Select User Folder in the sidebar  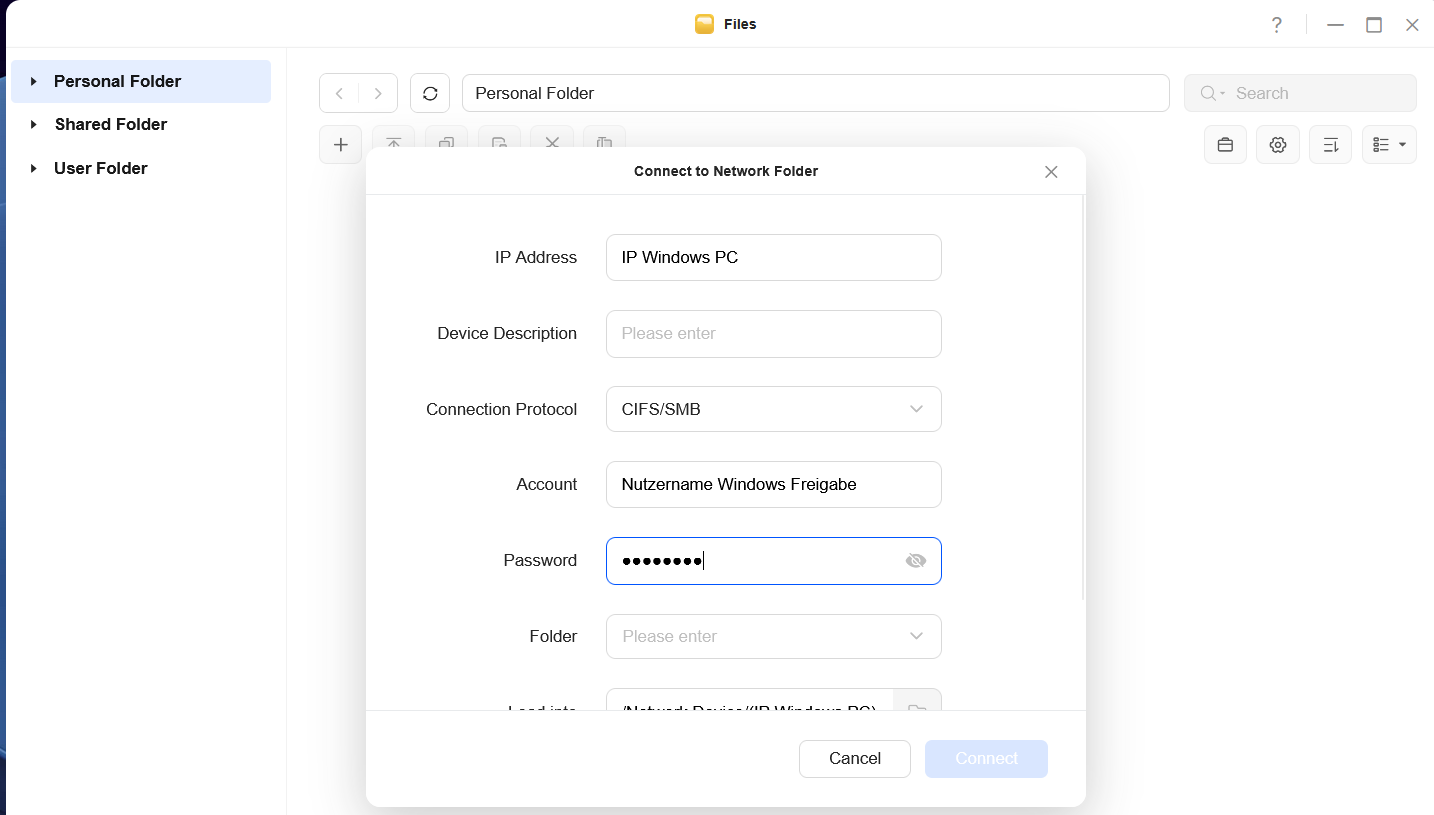click(x=100, y=168)
